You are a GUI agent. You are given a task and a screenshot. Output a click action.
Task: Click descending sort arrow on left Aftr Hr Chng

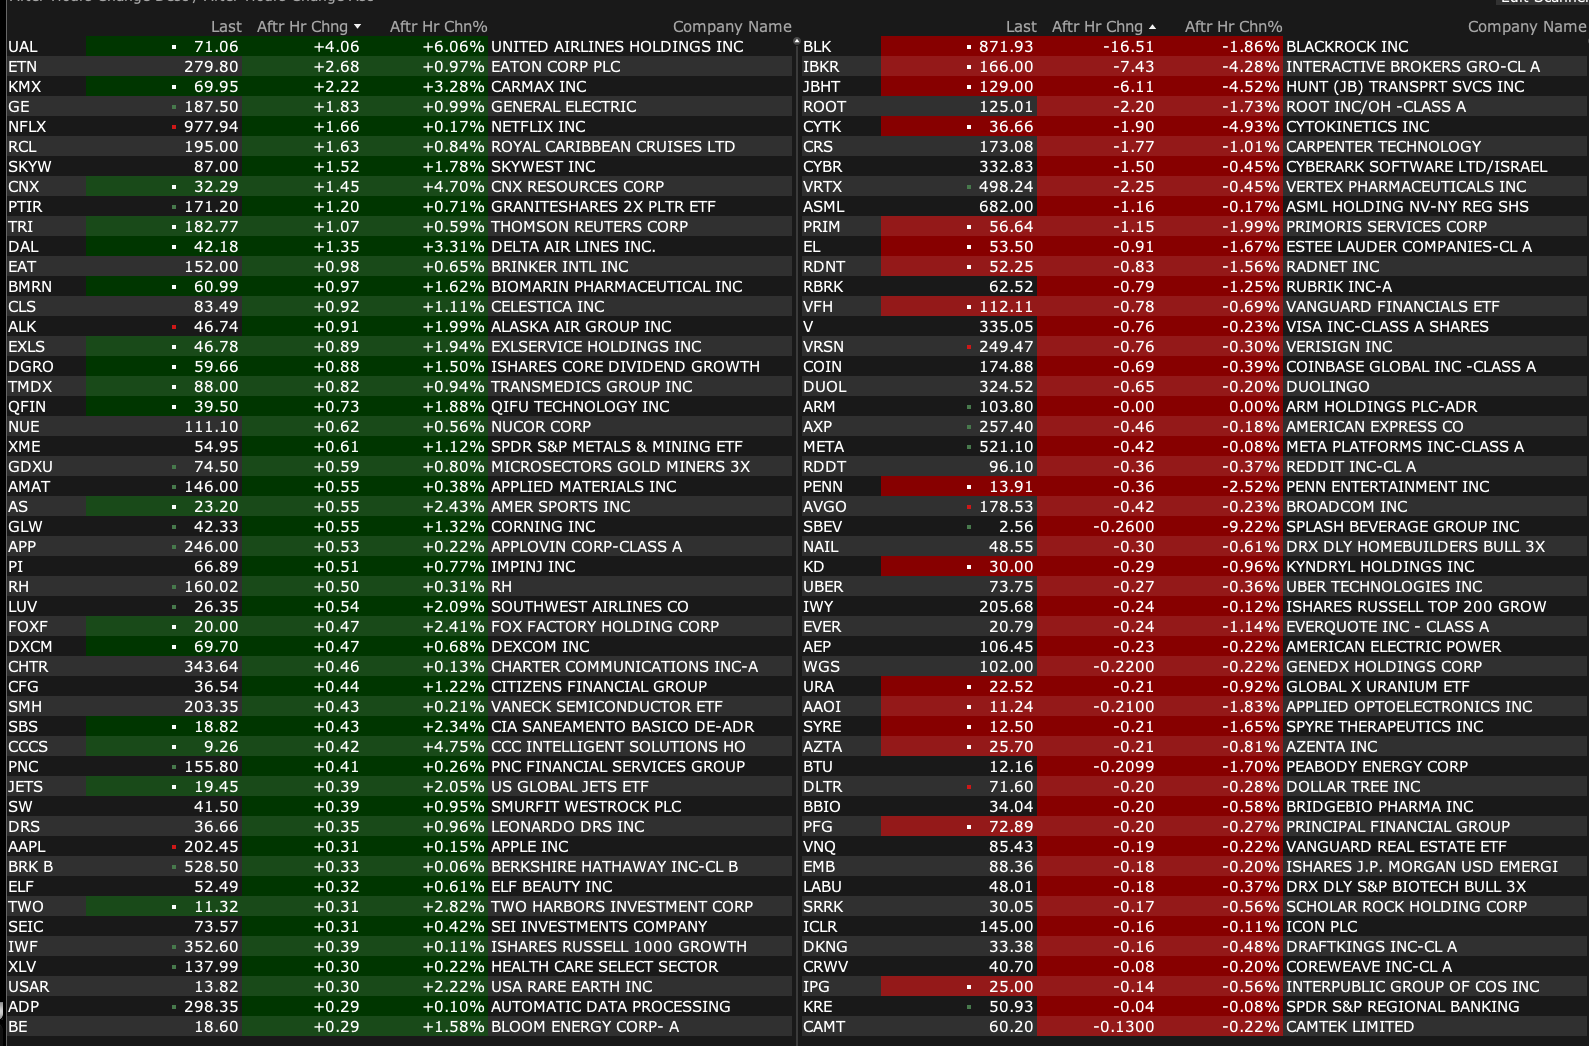(357, 27)
